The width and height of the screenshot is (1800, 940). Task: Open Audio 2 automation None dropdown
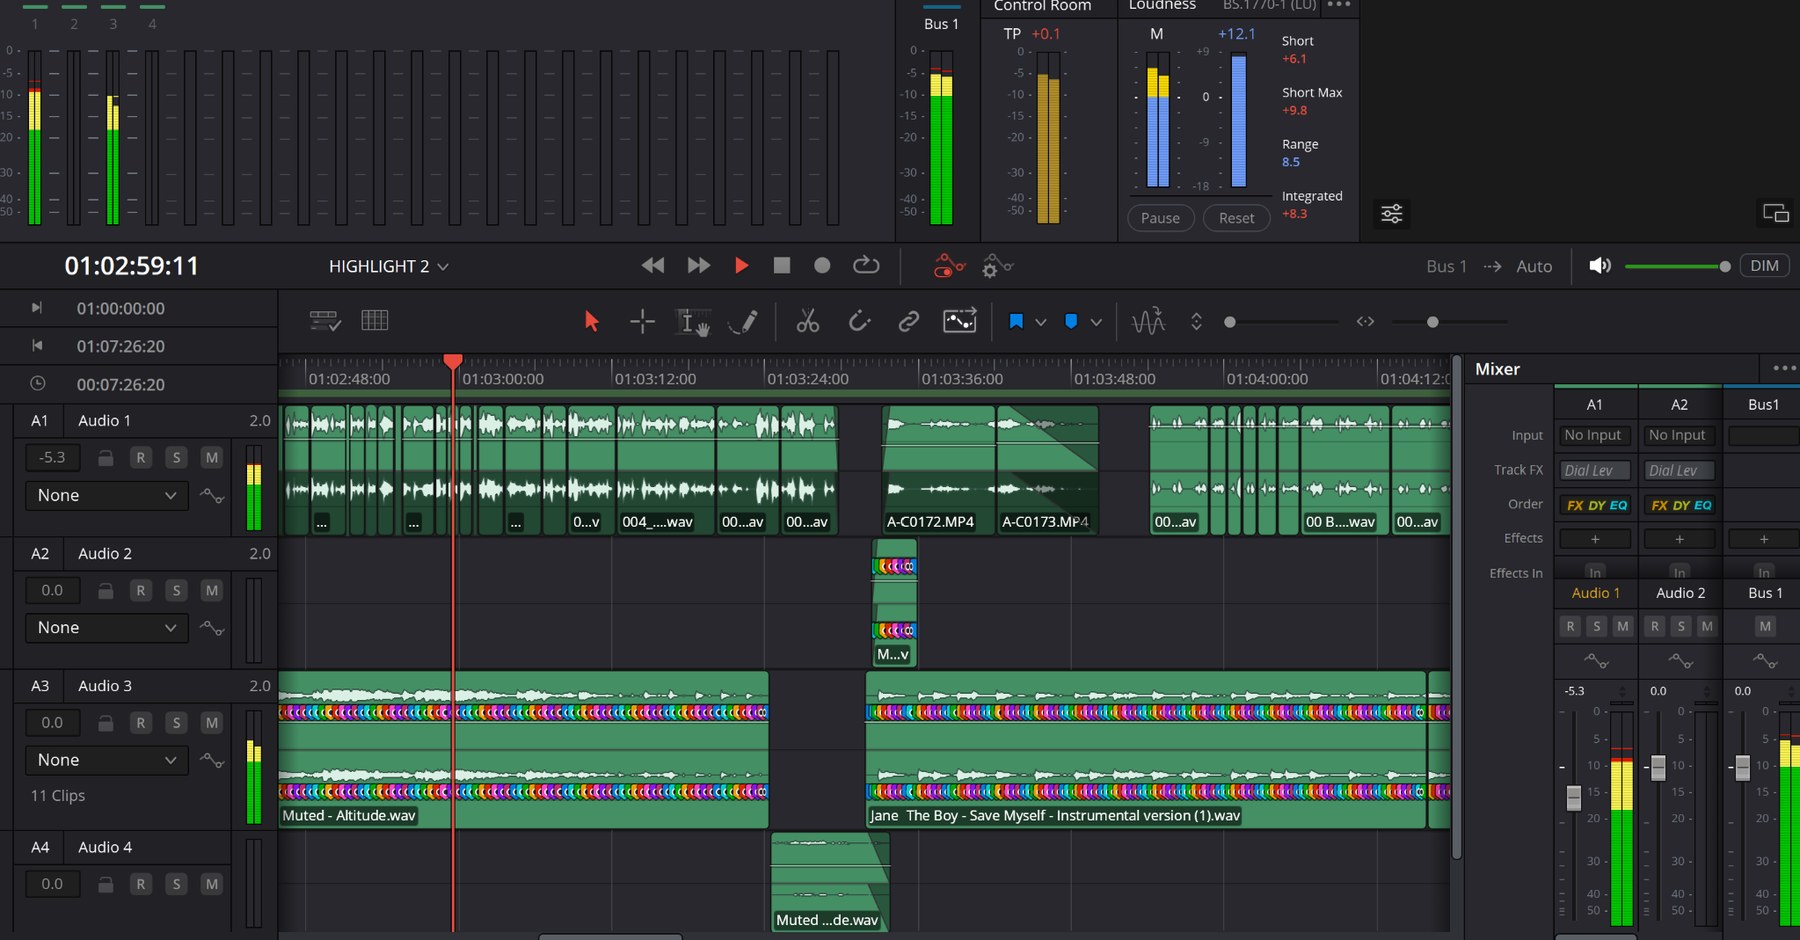click(x=106, y=627)
